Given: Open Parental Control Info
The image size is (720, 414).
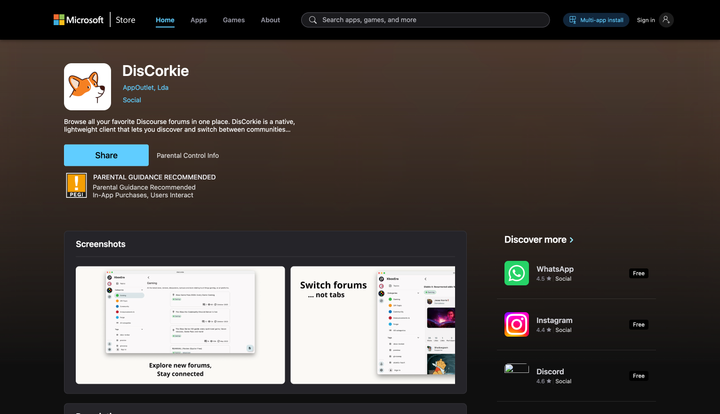Looking at the screenshot, I should (x=187, y=156).
